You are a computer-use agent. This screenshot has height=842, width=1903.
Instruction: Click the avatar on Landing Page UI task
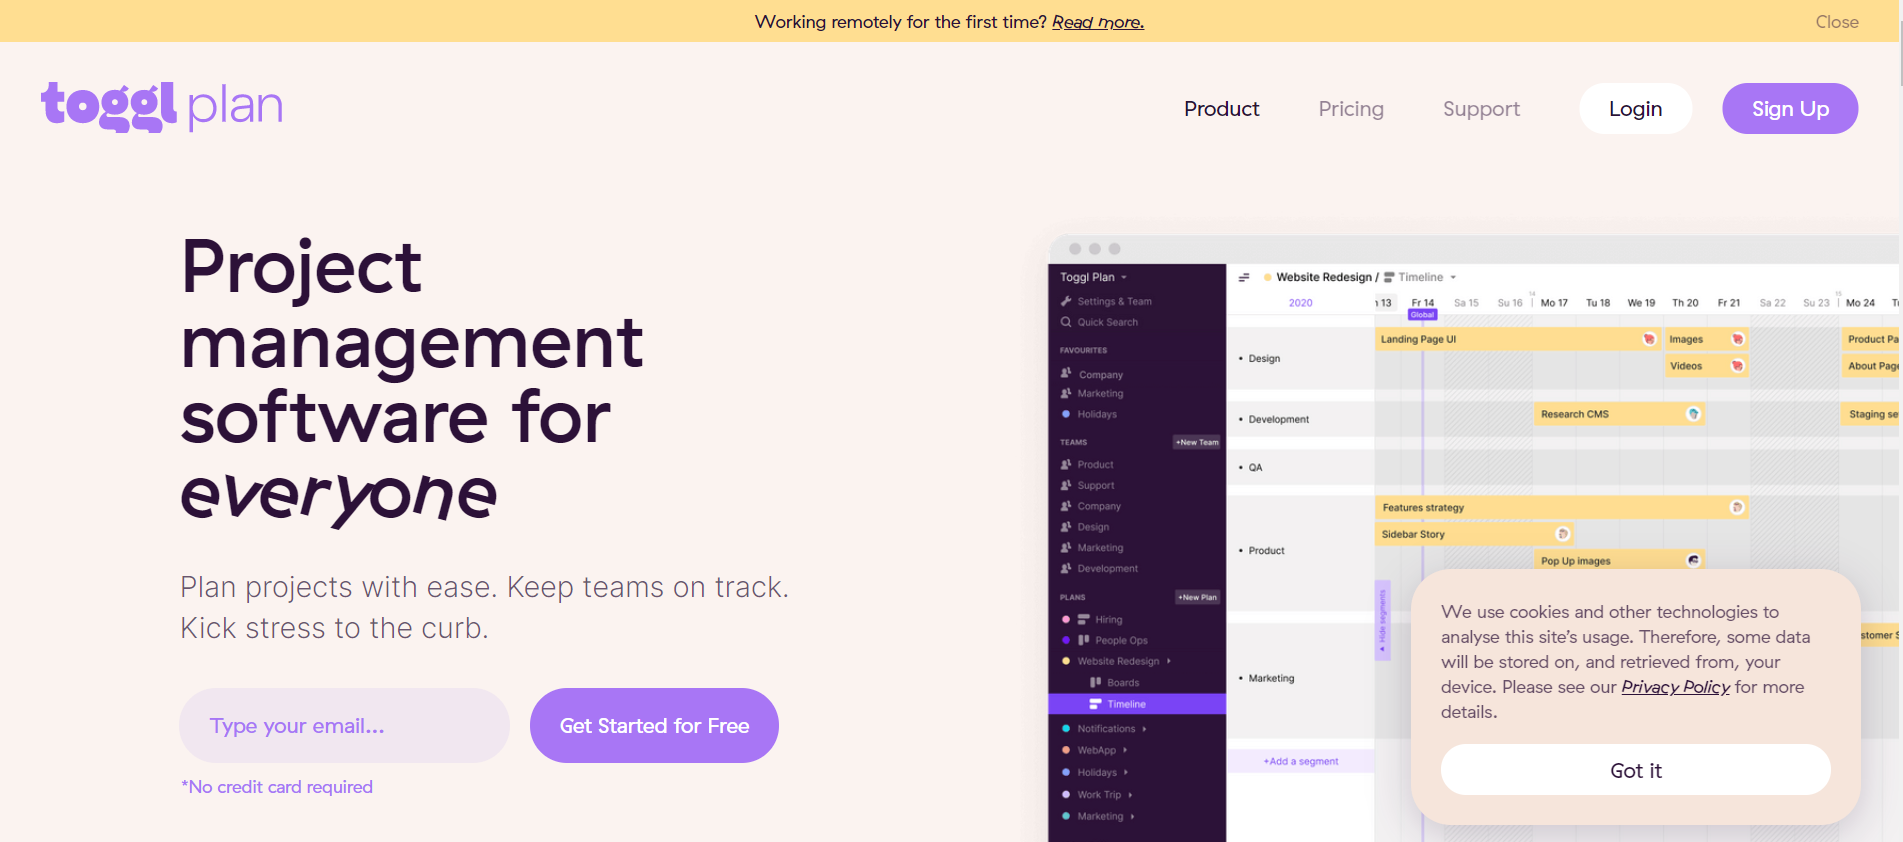tap(1648, 339)
